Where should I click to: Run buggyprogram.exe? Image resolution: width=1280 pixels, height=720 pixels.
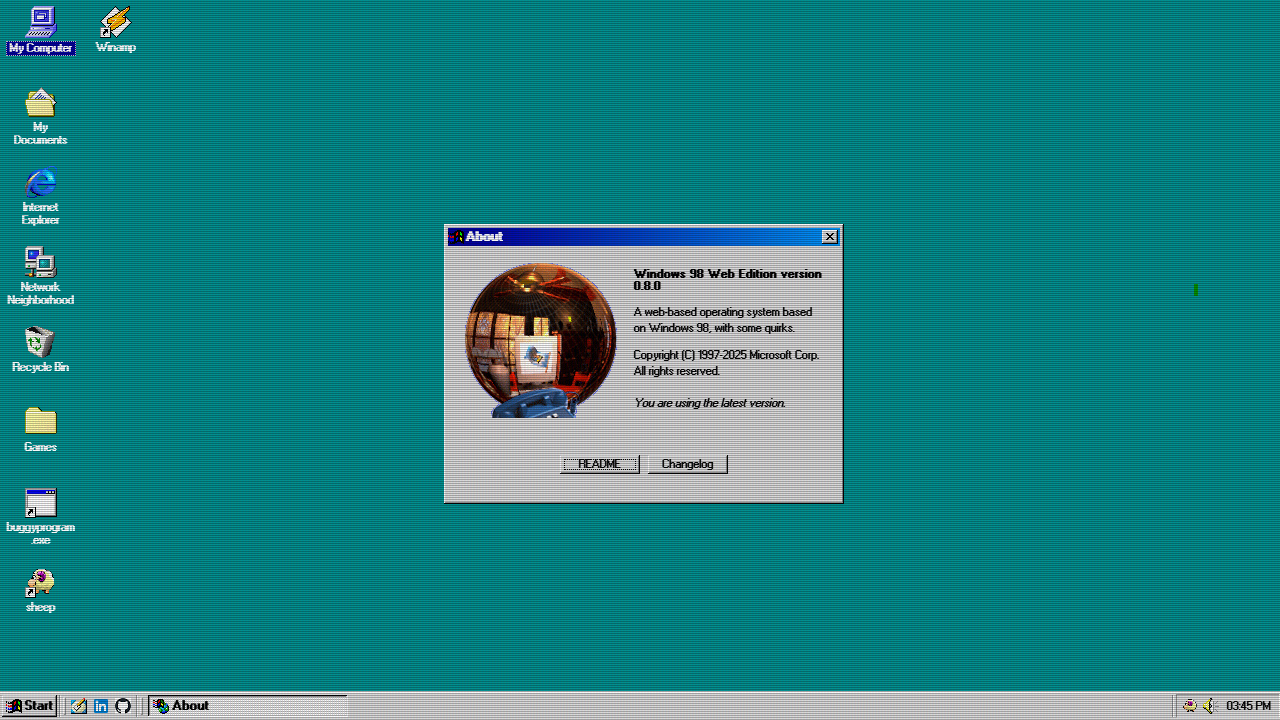point(40,502)
